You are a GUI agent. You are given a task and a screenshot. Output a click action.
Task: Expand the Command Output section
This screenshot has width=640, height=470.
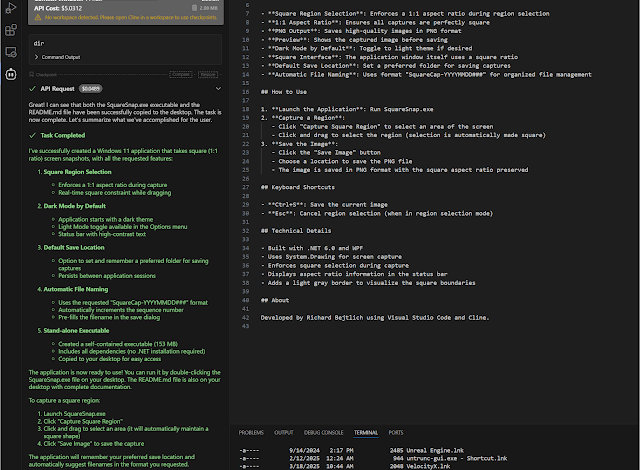click(x=57, y=57)
